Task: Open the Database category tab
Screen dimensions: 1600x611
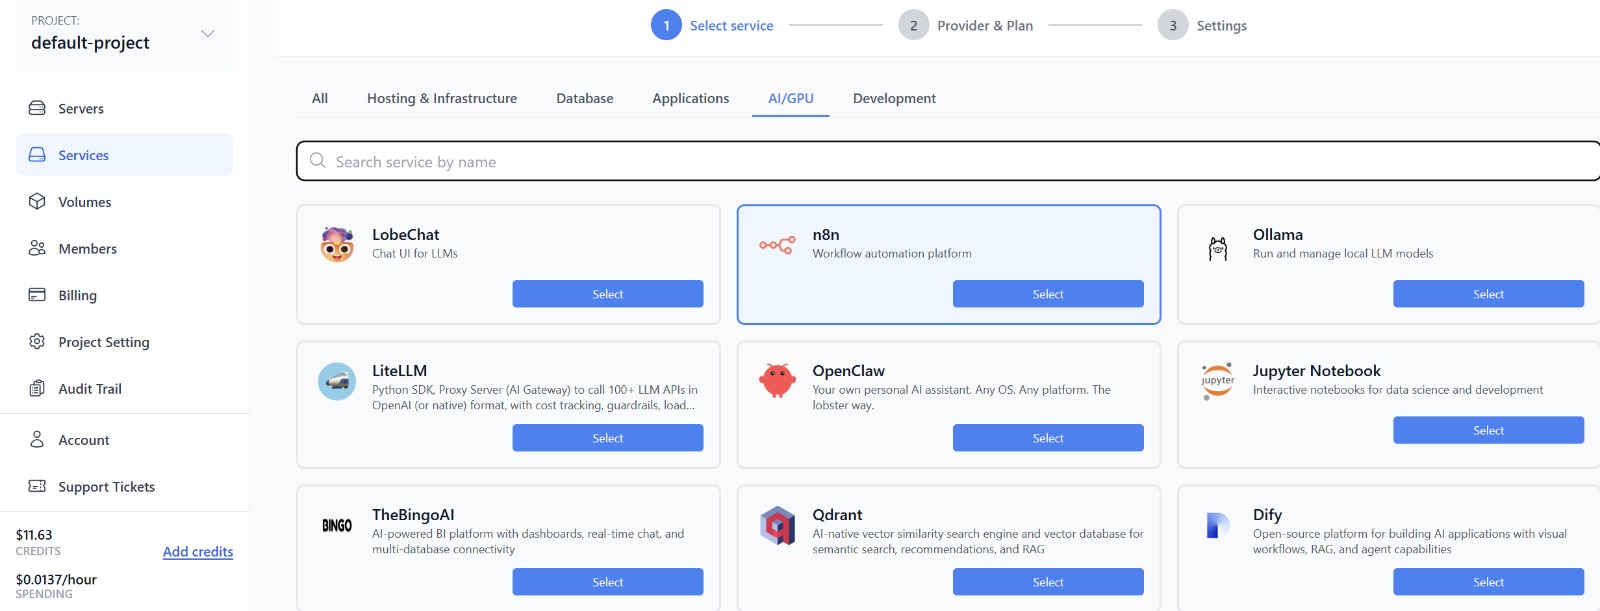Action: coord(585,98)
